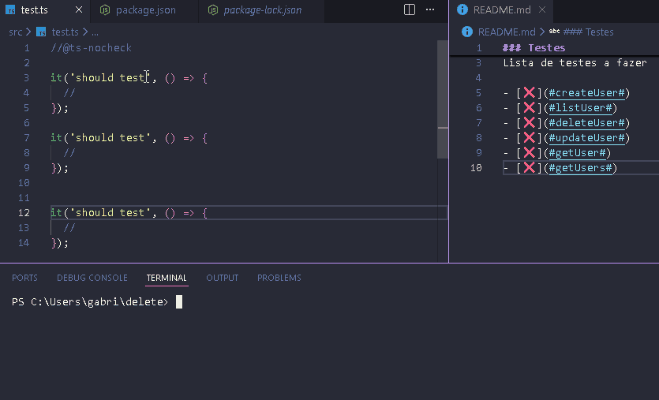Screen dimensions: 659x400
Task: Click the package.json file icon
Action: point(105,10)
